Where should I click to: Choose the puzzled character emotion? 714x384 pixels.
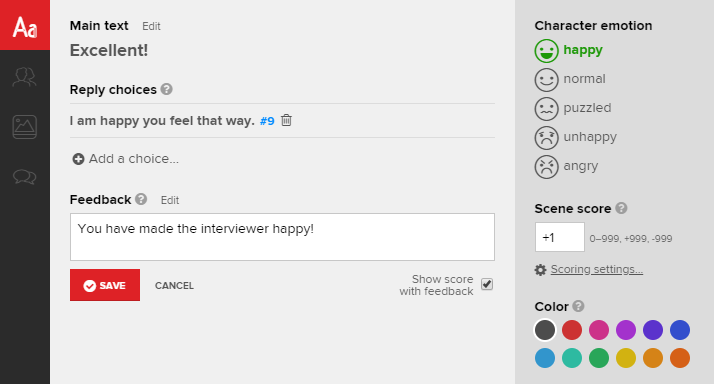(x=573, y=109)
